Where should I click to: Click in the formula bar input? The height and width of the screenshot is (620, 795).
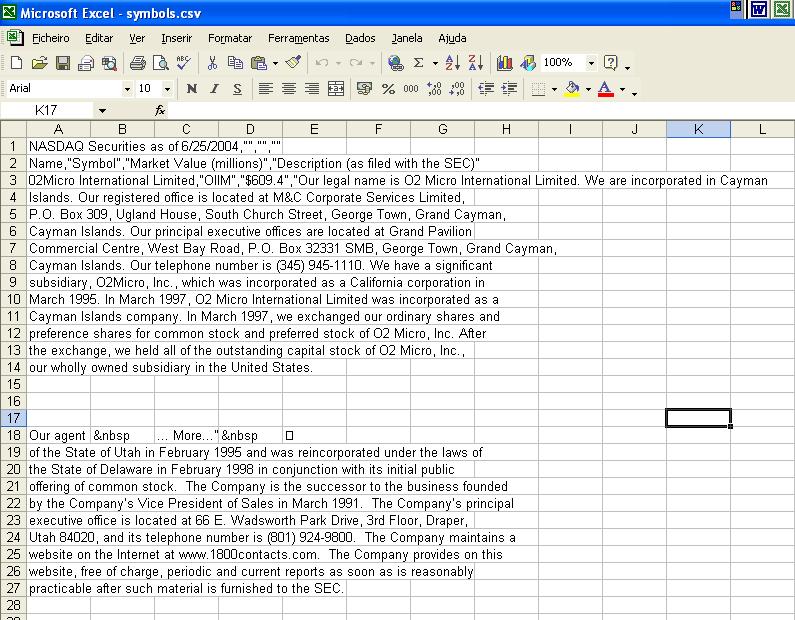click(x=479, y=110)
